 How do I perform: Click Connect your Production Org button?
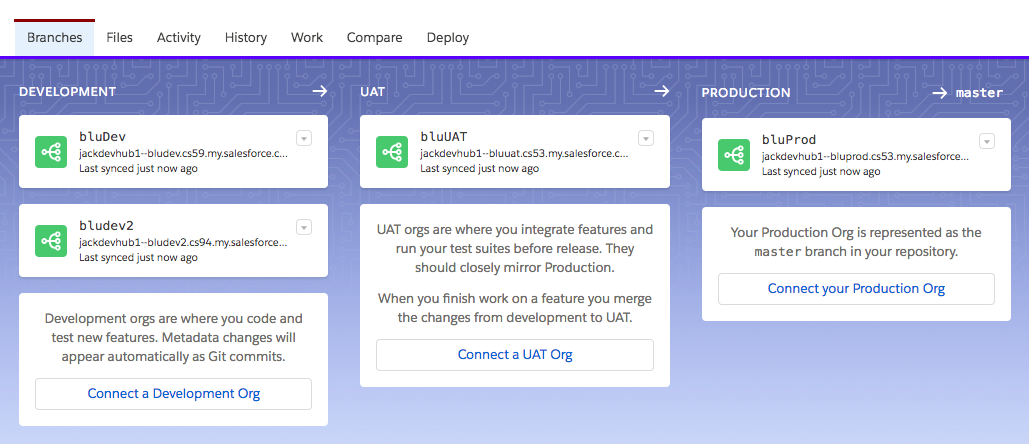click(x=856, y=289)
